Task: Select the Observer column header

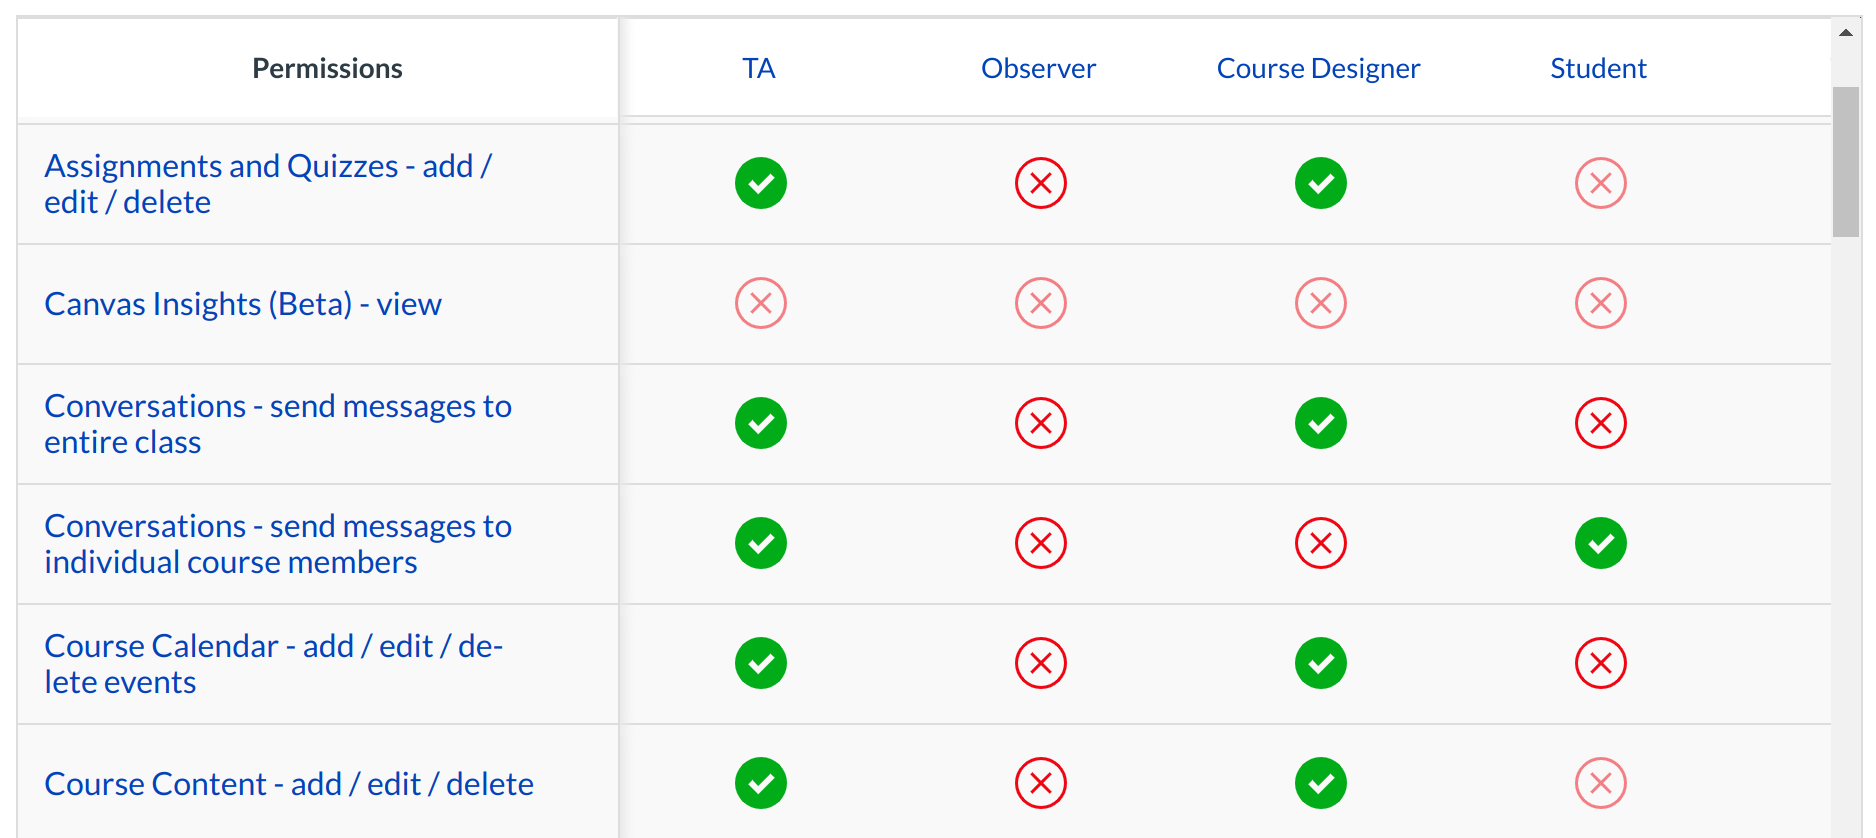Action: 1038,68
